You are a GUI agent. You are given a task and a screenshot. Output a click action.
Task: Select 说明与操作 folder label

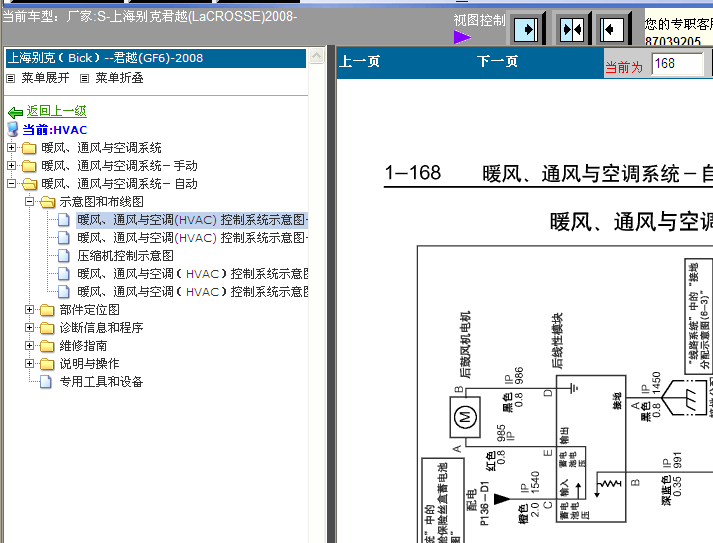pyautogui.click(x=90, y=364)
